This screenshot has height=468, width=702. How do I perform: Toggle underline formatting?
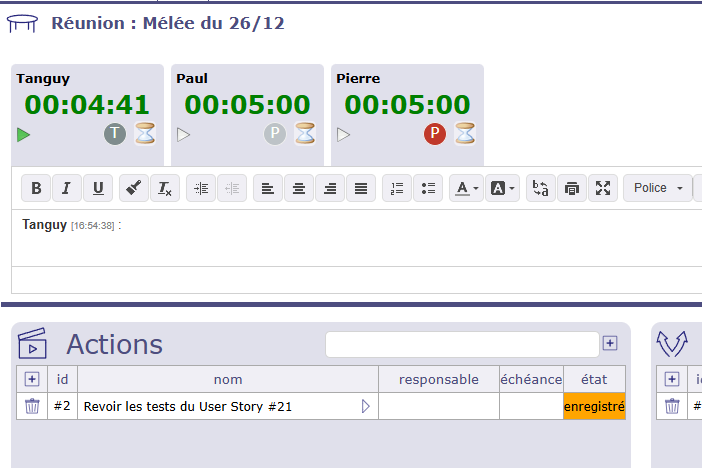click(97, 188)
